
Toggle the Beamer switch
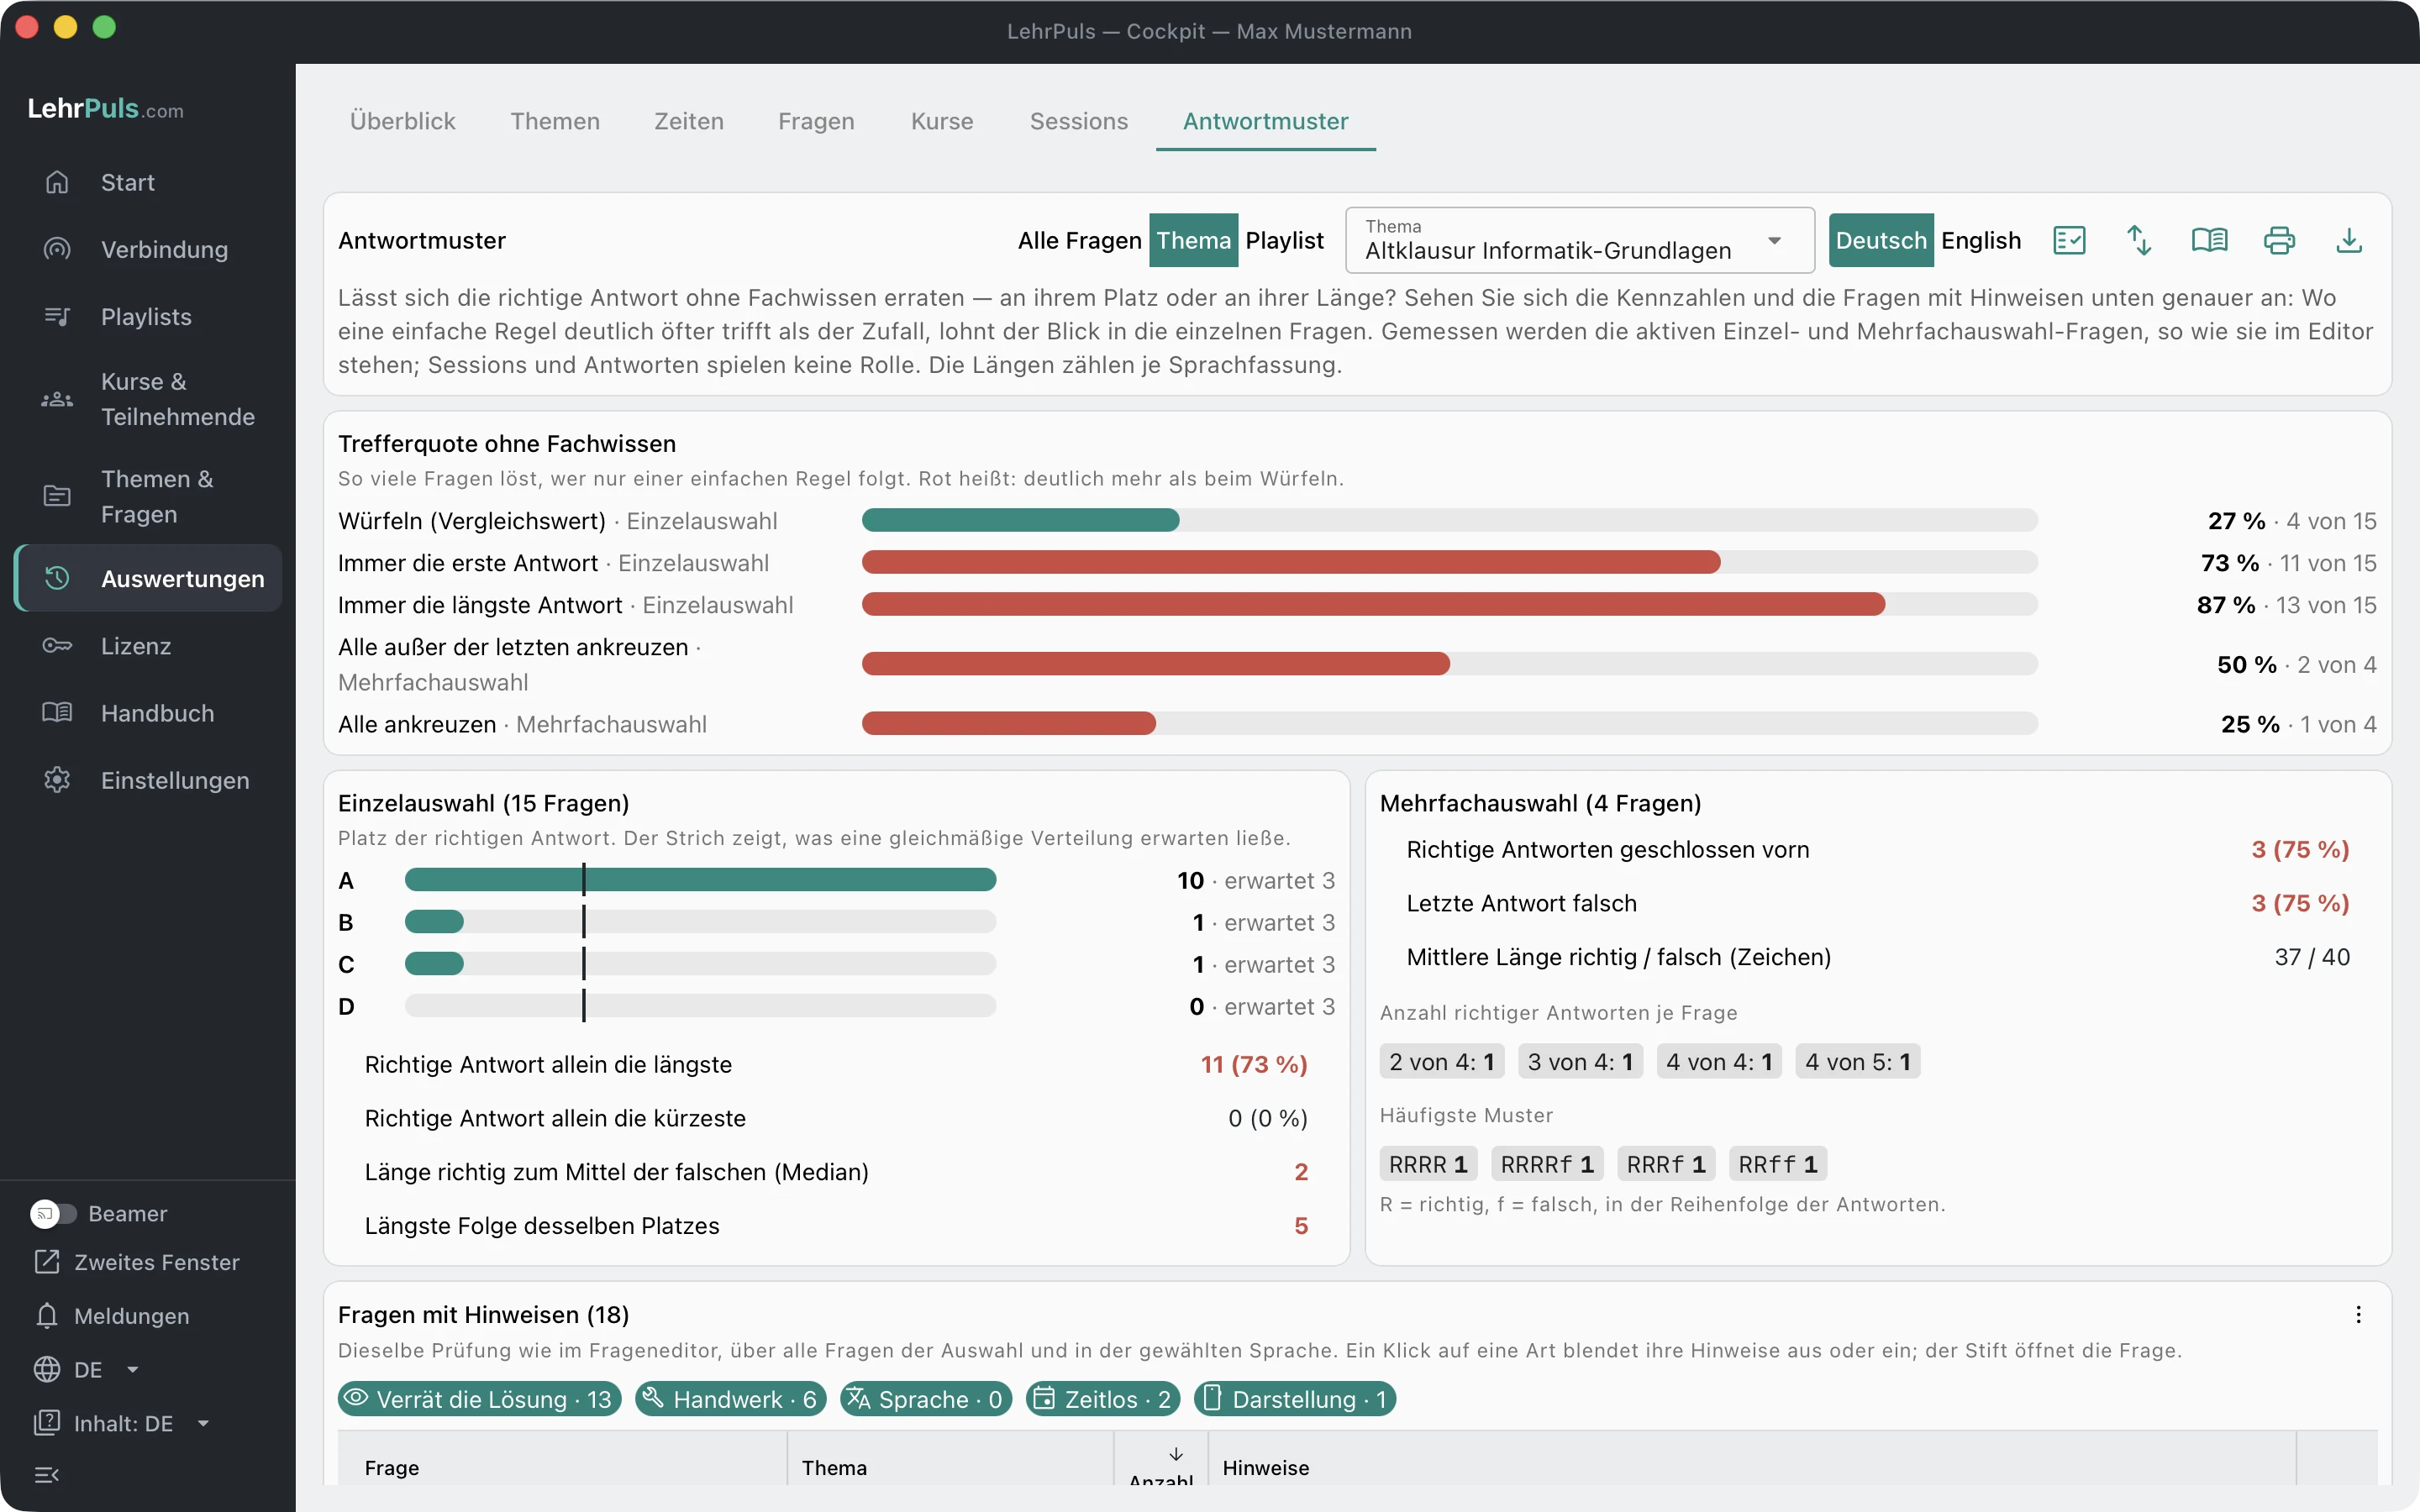point(54,1213)
